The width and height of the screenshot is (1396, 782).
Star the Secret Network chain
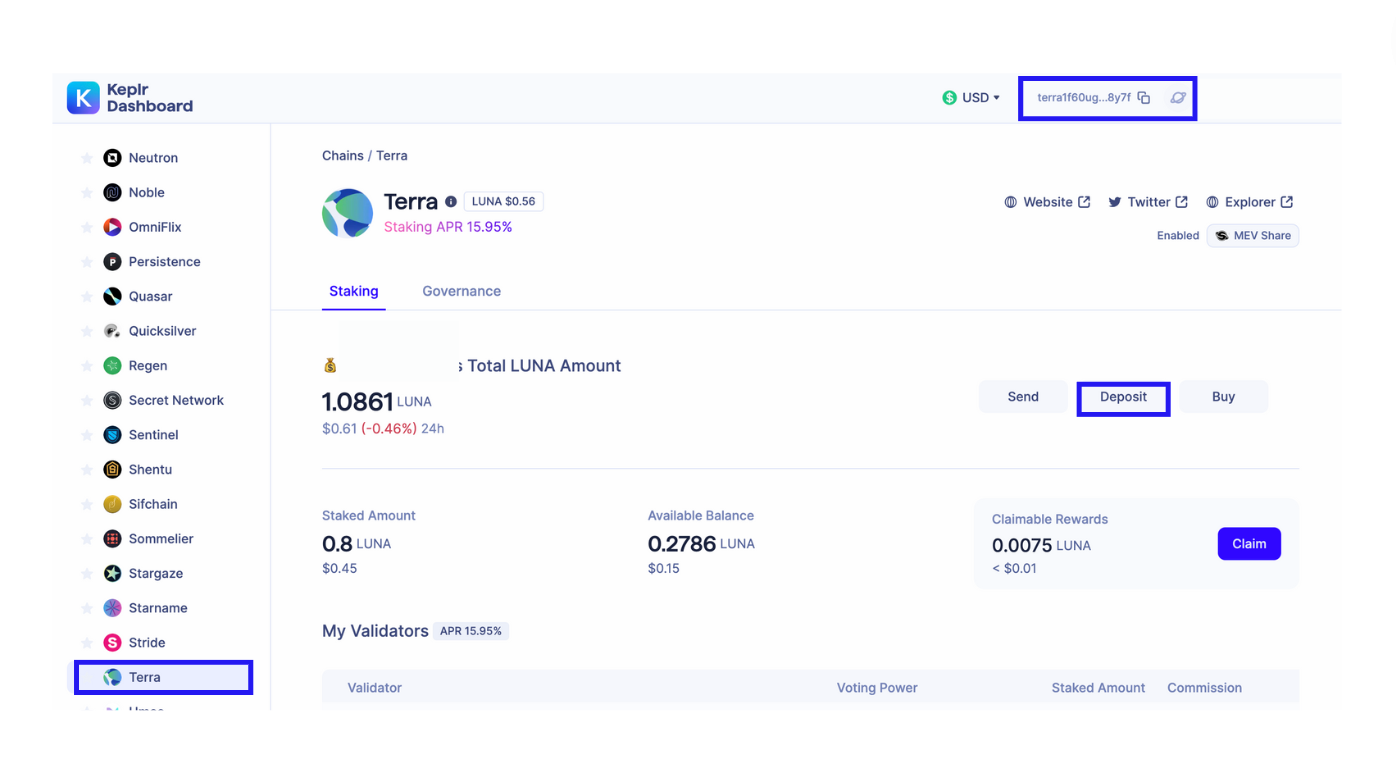pyautogui.click(x=87, y=400)
